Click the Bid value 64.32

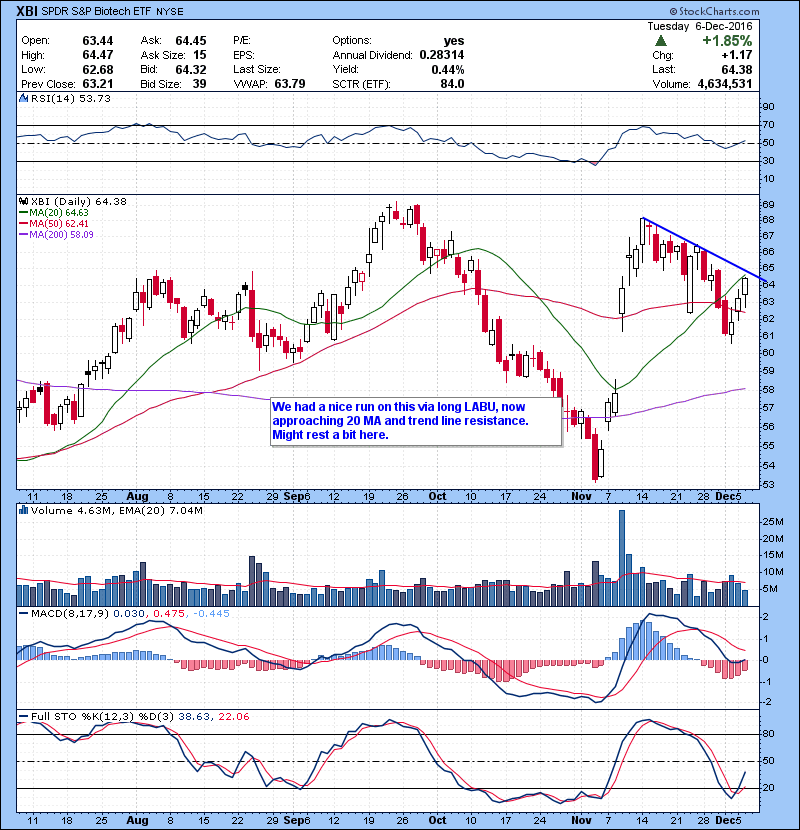191,69
